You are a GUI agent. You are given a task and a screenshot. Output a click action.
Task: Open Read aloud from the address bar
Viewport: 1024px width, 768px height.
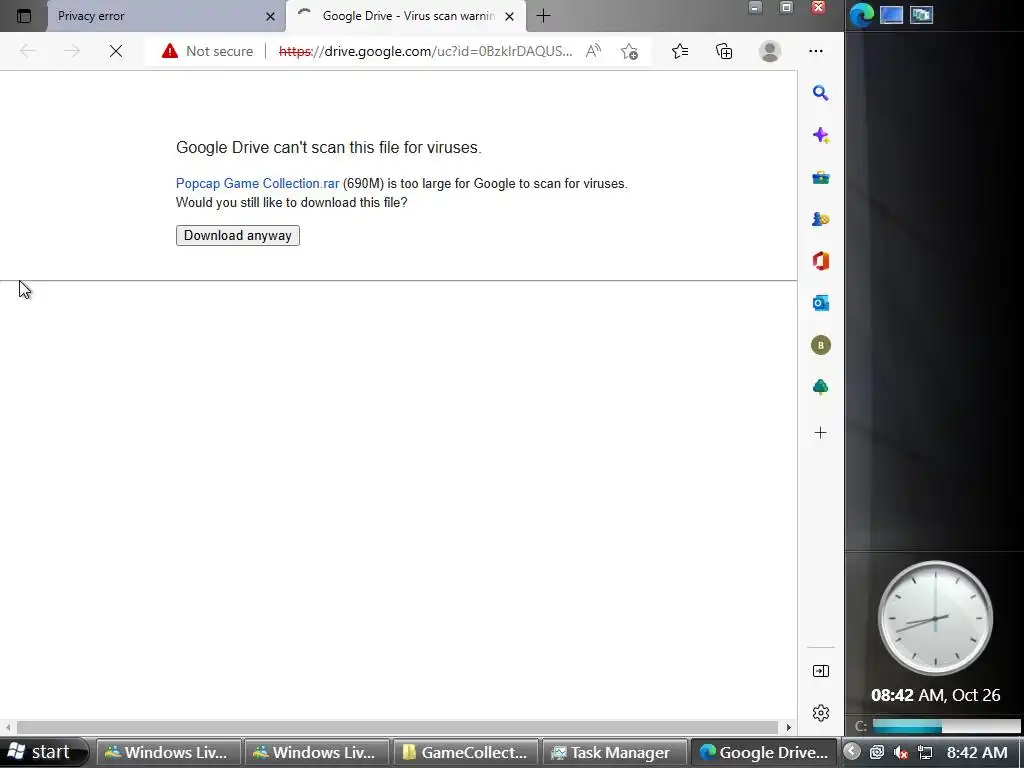pos(593,51)
